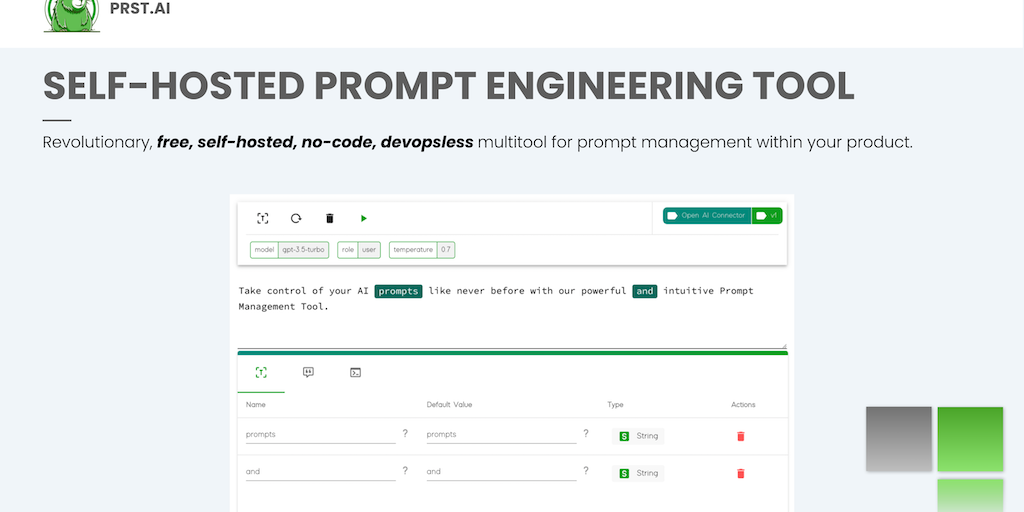Click the highlighted "and" variable in text
The width and height of the screenshot is (1024, 512).
pyautogui.click(x=645, y=291)
